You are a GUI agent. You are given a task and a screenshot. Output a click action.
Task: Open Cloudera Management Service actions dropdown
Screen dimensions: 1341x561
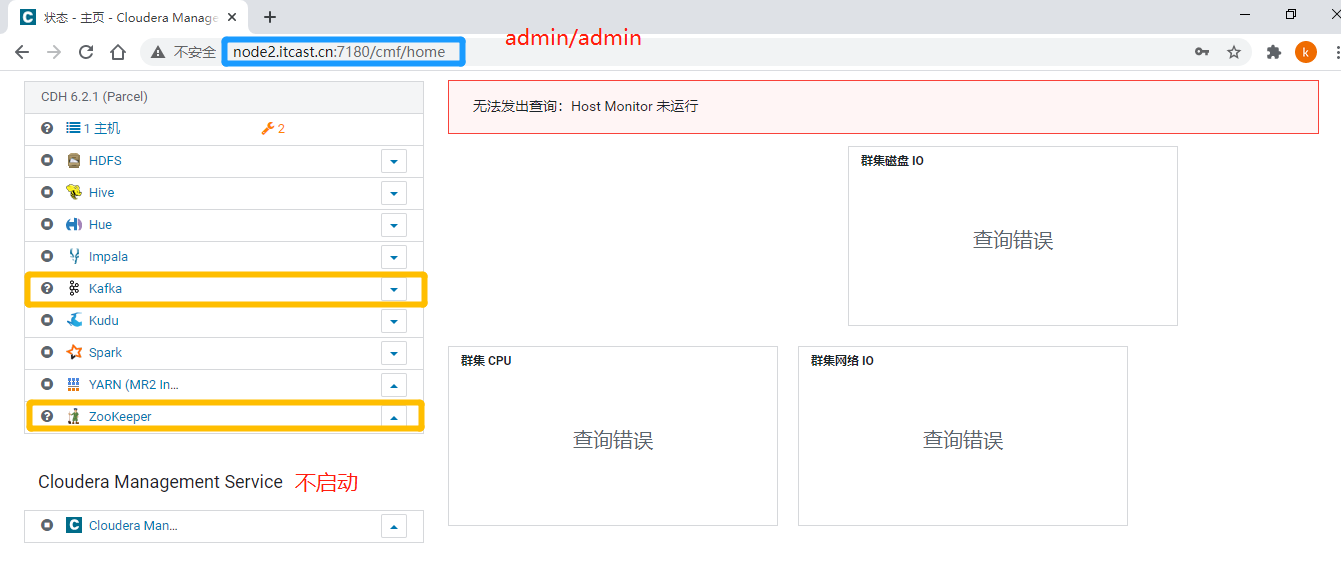coord(394,525)
